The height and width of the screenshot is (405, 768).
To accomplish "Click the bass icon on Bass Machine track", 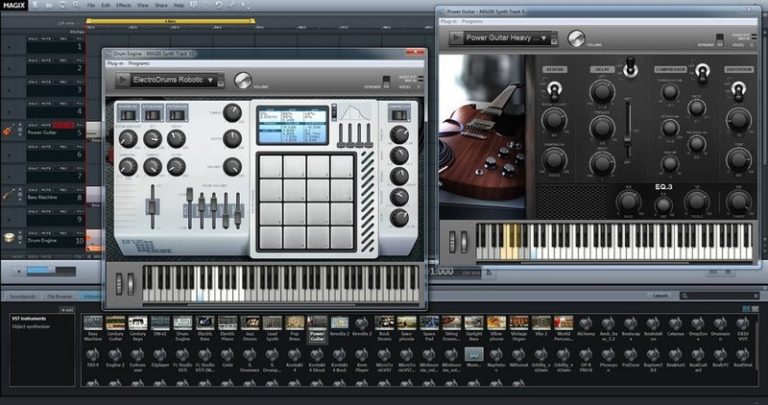I will click(x=8, y=194).
